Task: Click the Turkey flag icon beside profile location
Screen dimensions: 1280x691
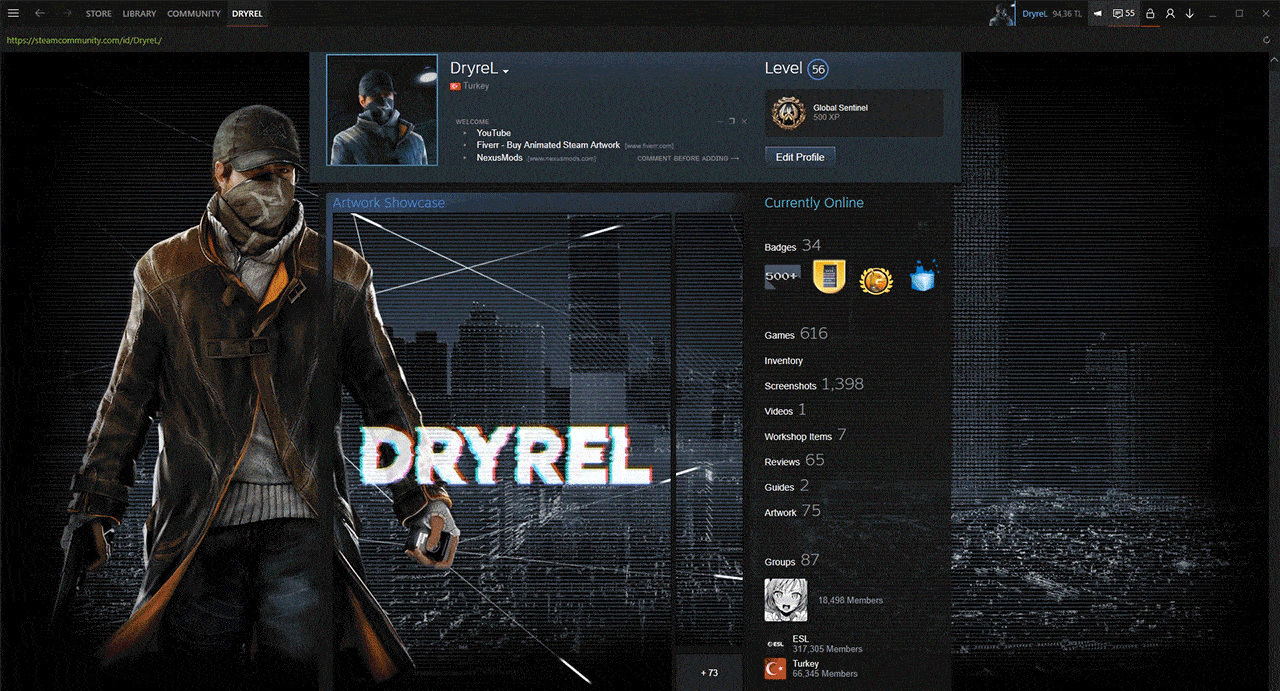Action: coord(455,86)
